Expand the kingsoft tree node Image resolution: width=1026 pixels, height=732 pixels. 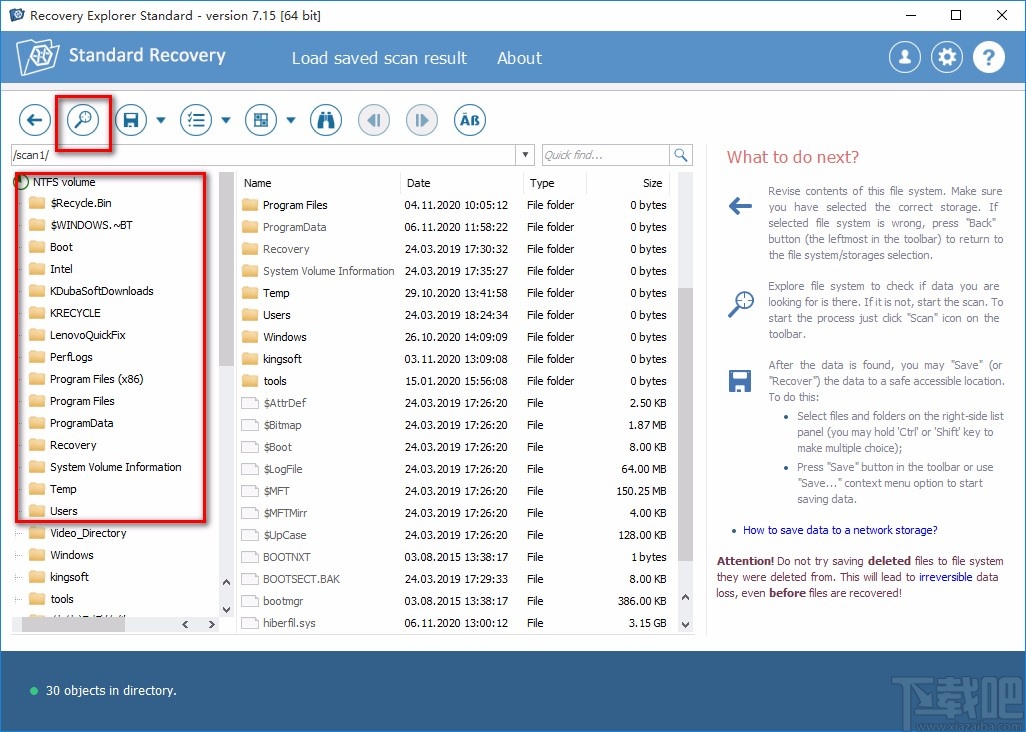point(19,577)
